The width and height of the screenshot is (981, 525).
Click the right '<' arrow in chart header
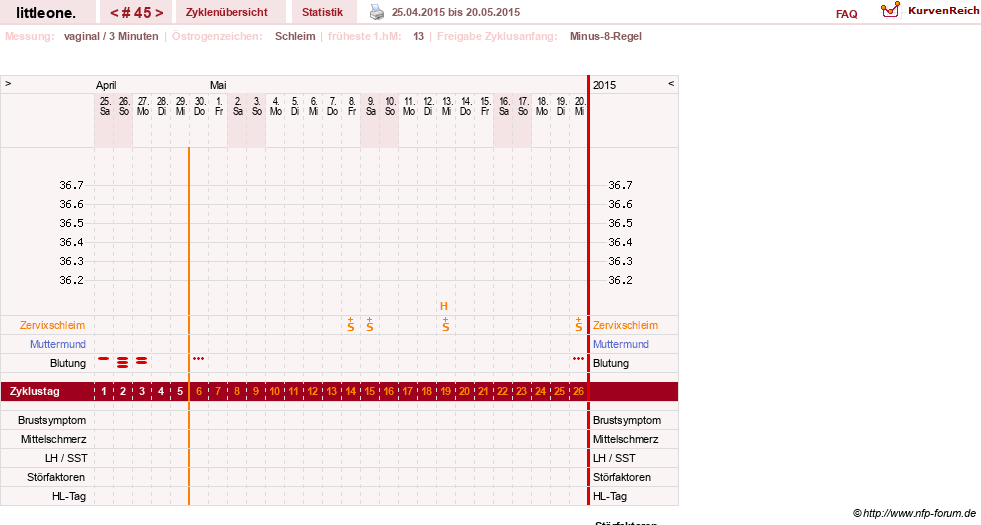tap(671, 83)
